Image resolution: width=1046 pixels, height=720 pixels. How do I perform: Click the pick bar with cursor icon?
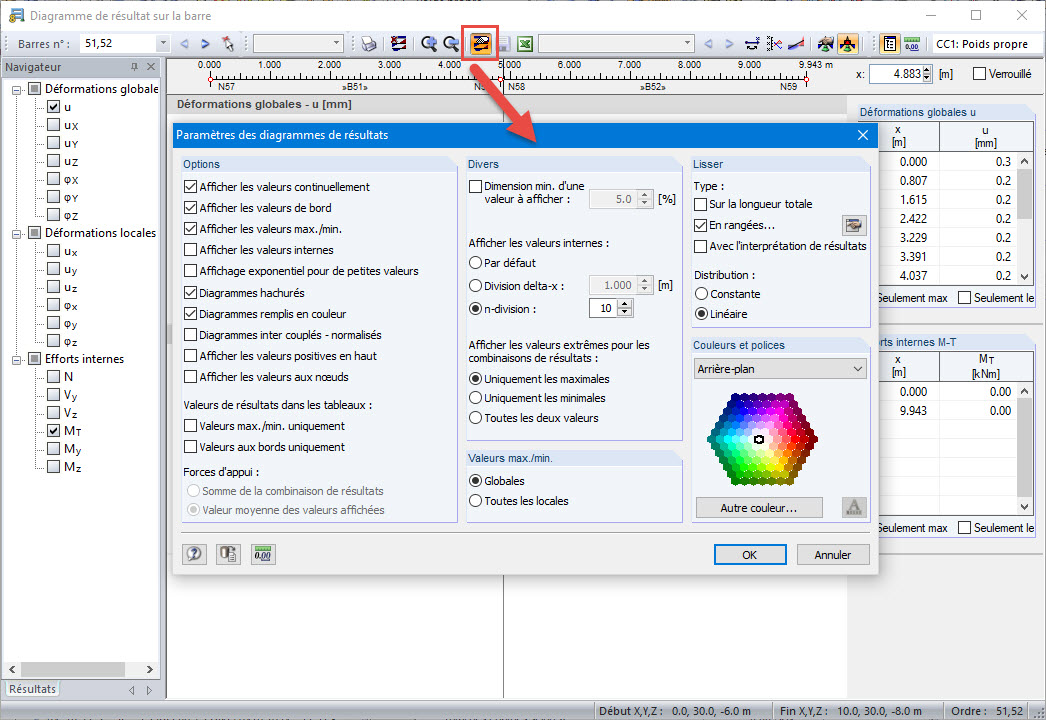click(228, 44)
